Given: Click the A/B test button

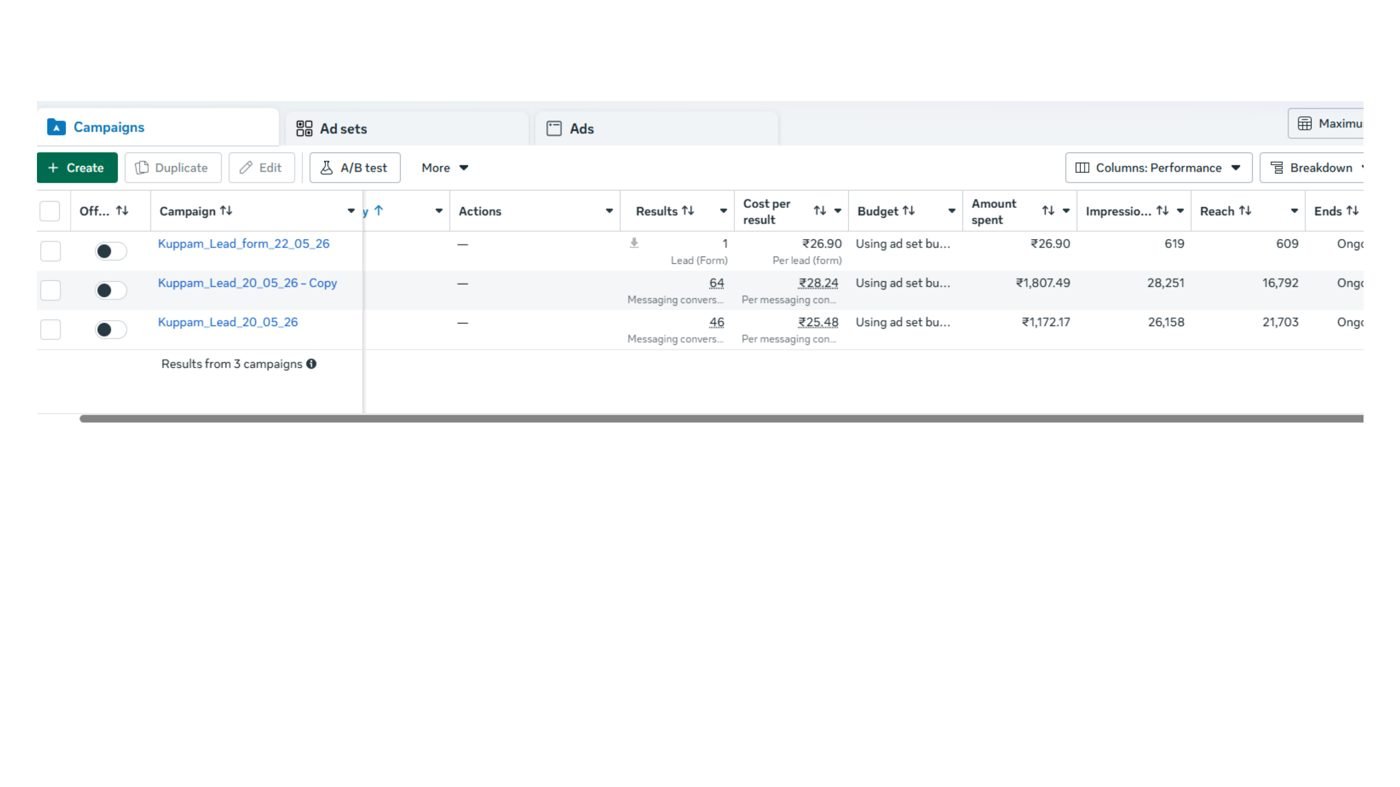Looking at the screenshot, I should (x=355, y=168).
